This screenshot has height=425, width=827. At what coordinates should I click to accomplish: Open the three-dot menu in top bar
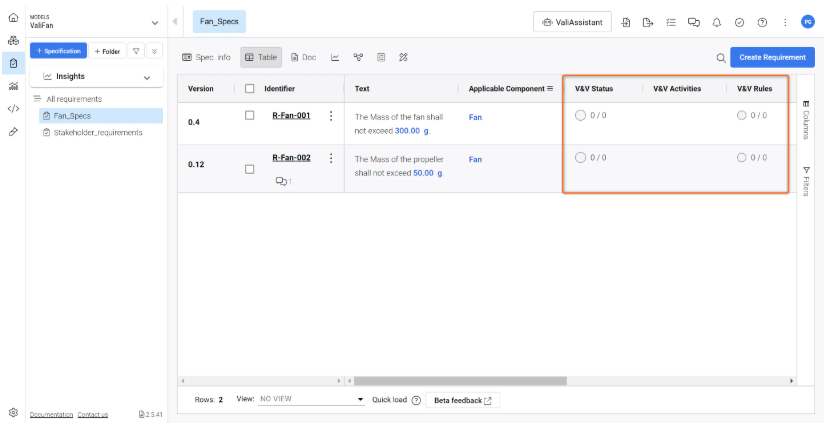point(785,22)
